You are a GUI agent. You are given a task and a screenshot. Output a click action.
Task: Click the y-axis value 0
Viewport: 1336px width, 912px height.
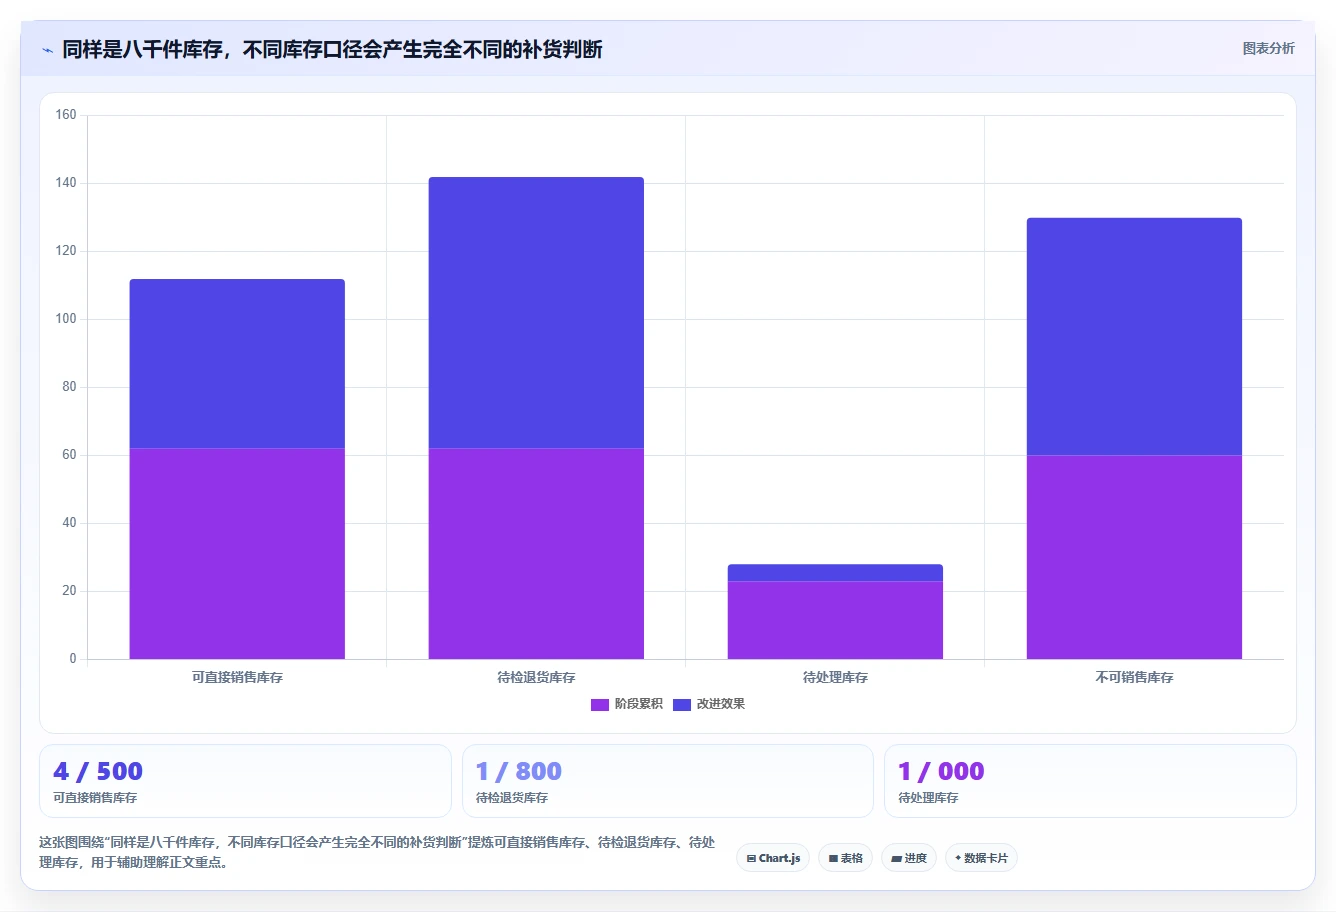pyautogui.click(x=73, y=659)
